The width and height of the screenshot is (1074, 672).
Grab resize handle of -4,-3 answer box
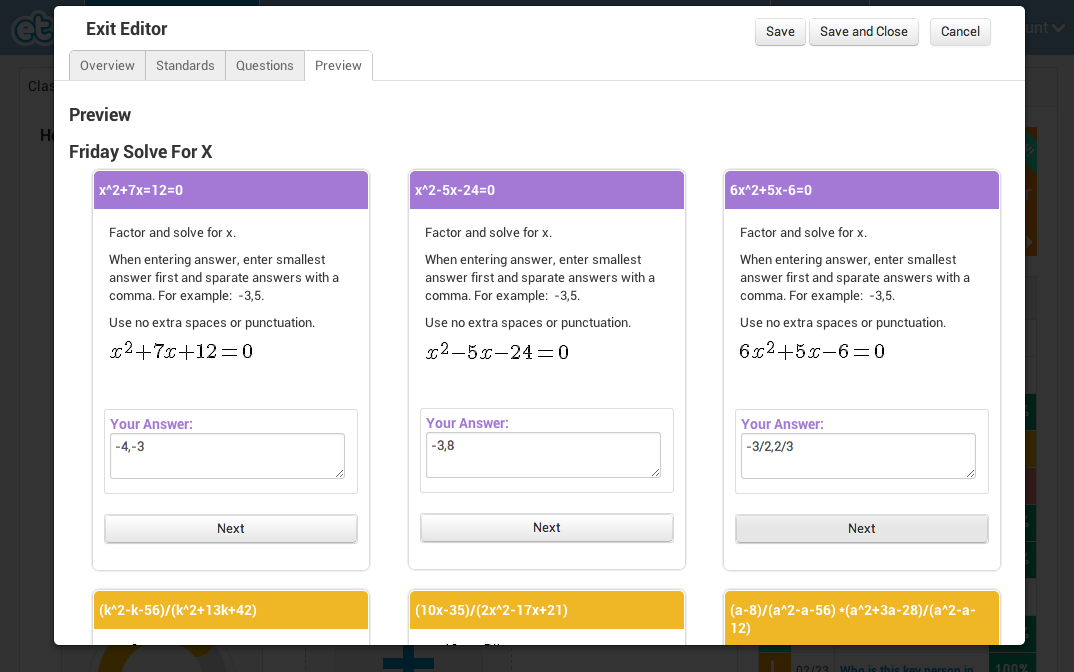[x=339, y=473]
